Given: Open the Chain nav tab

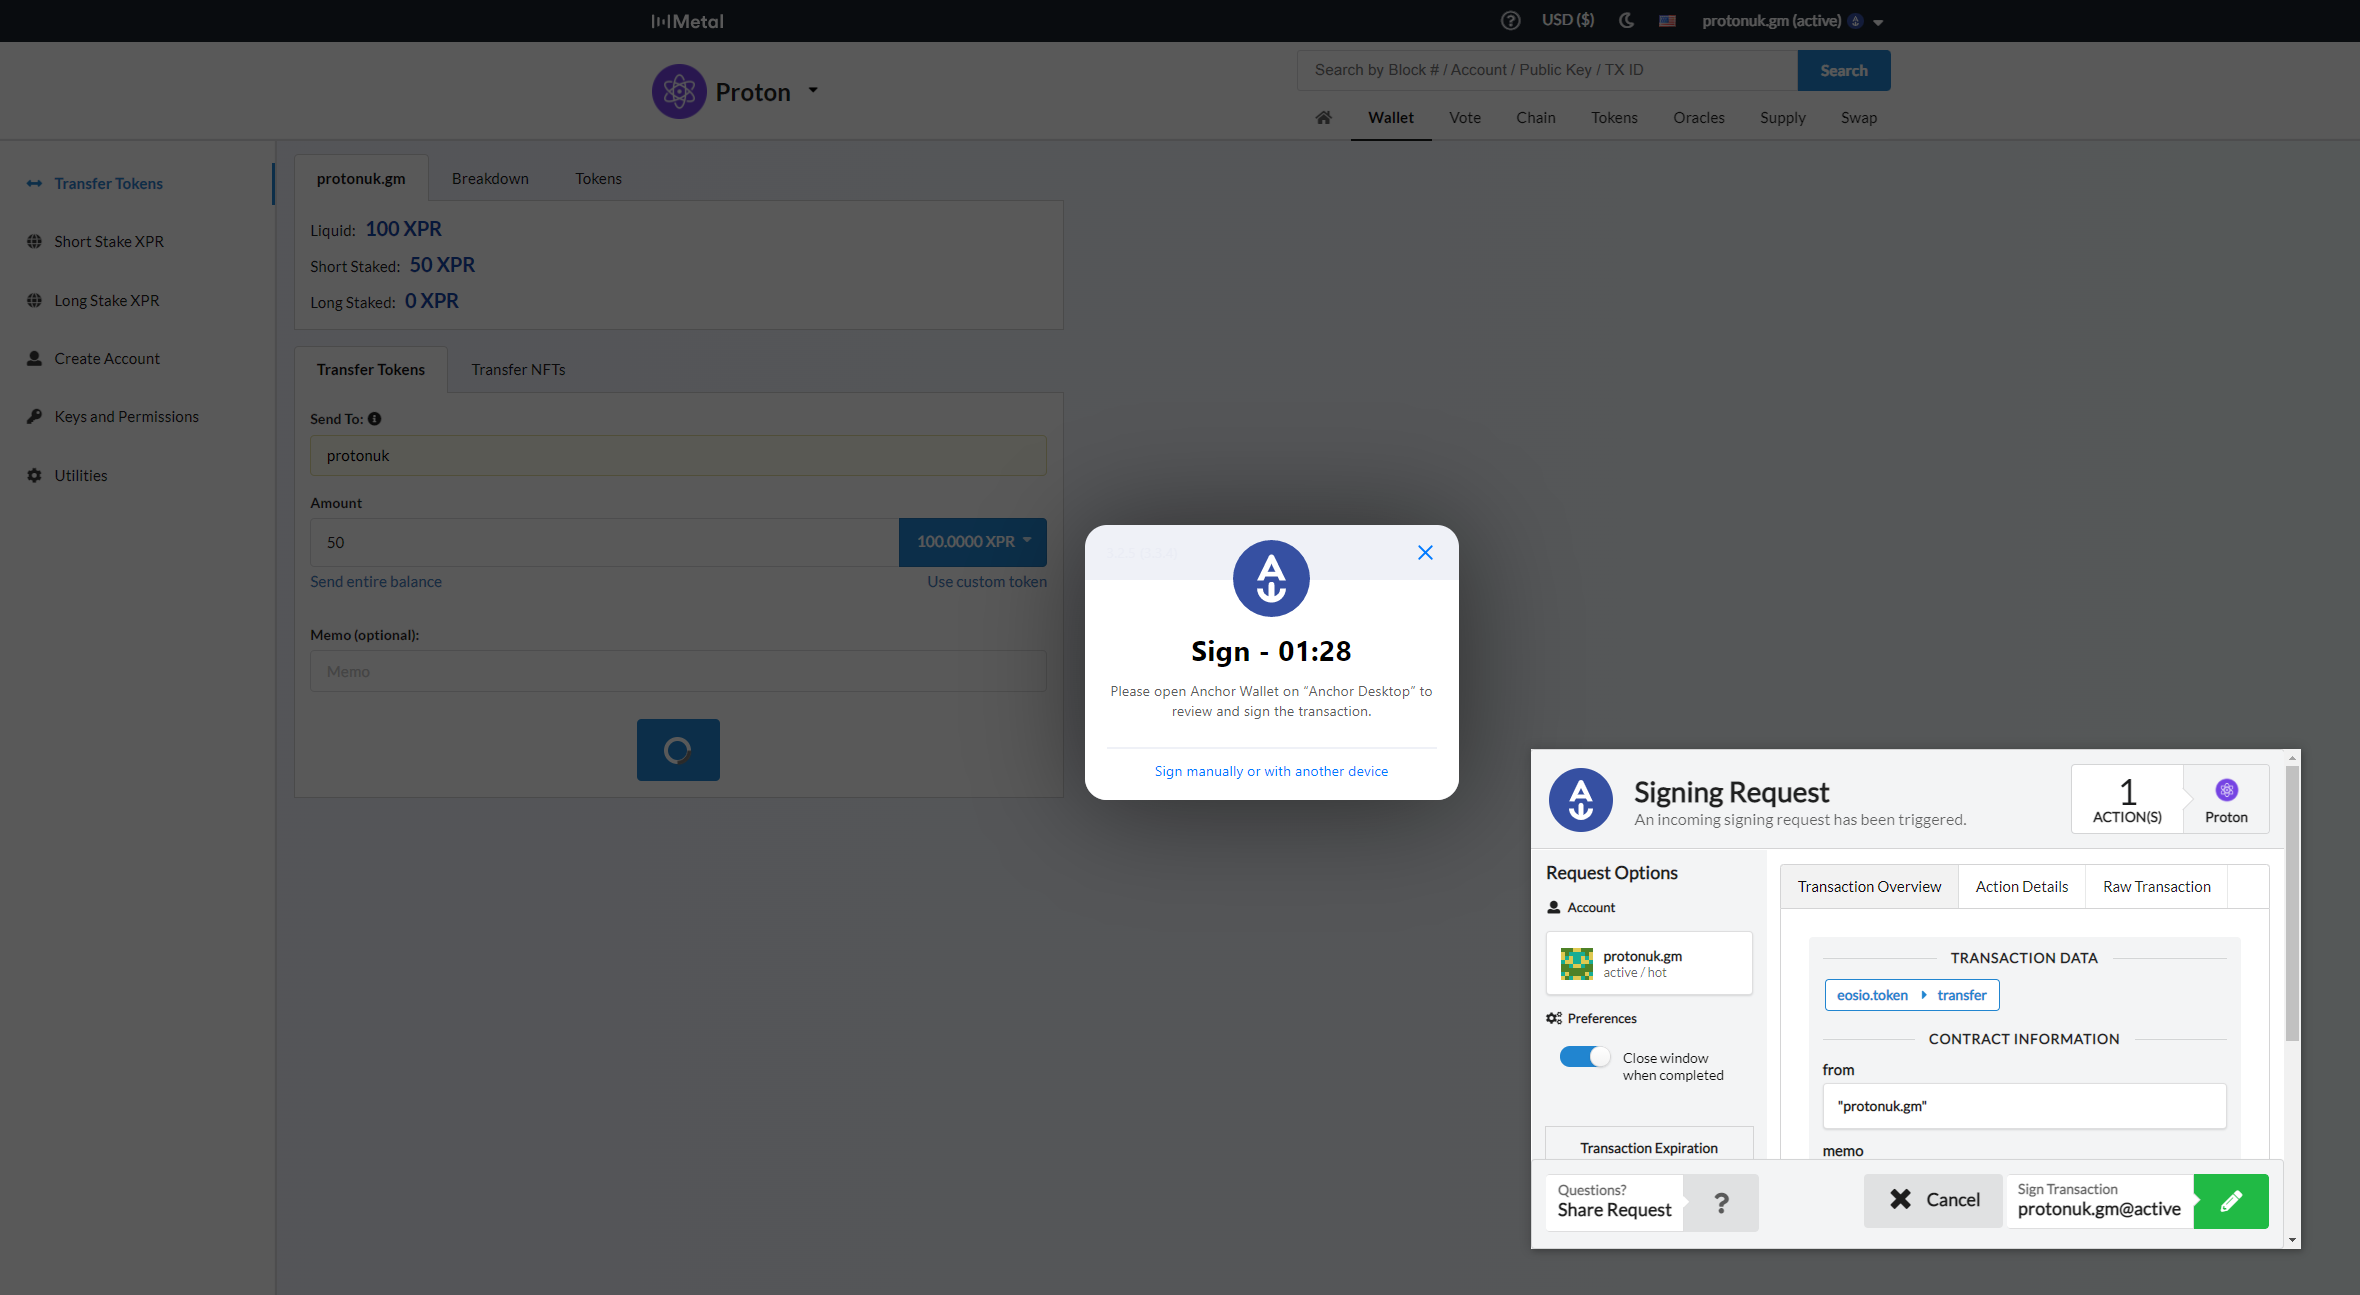Looking at the screenshot, I should tap(1536, 118).
